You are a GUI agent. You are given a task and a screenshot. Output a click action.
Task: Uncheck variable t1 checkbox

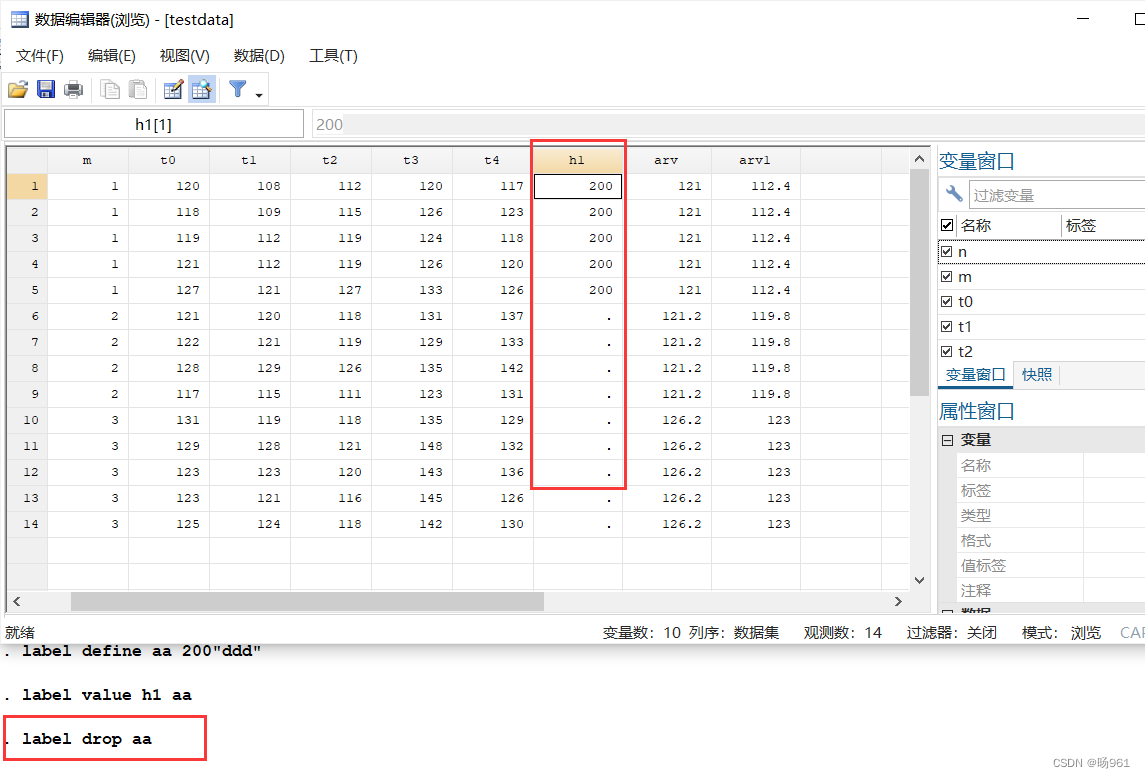coord(947,327)
